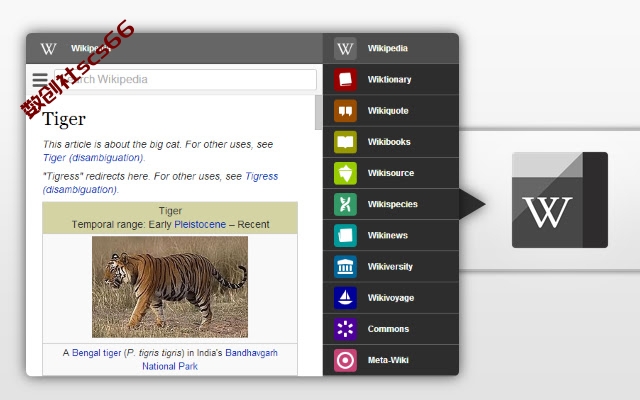
Task: Open the Bengal tiger link
Action: tap(96, 353)
